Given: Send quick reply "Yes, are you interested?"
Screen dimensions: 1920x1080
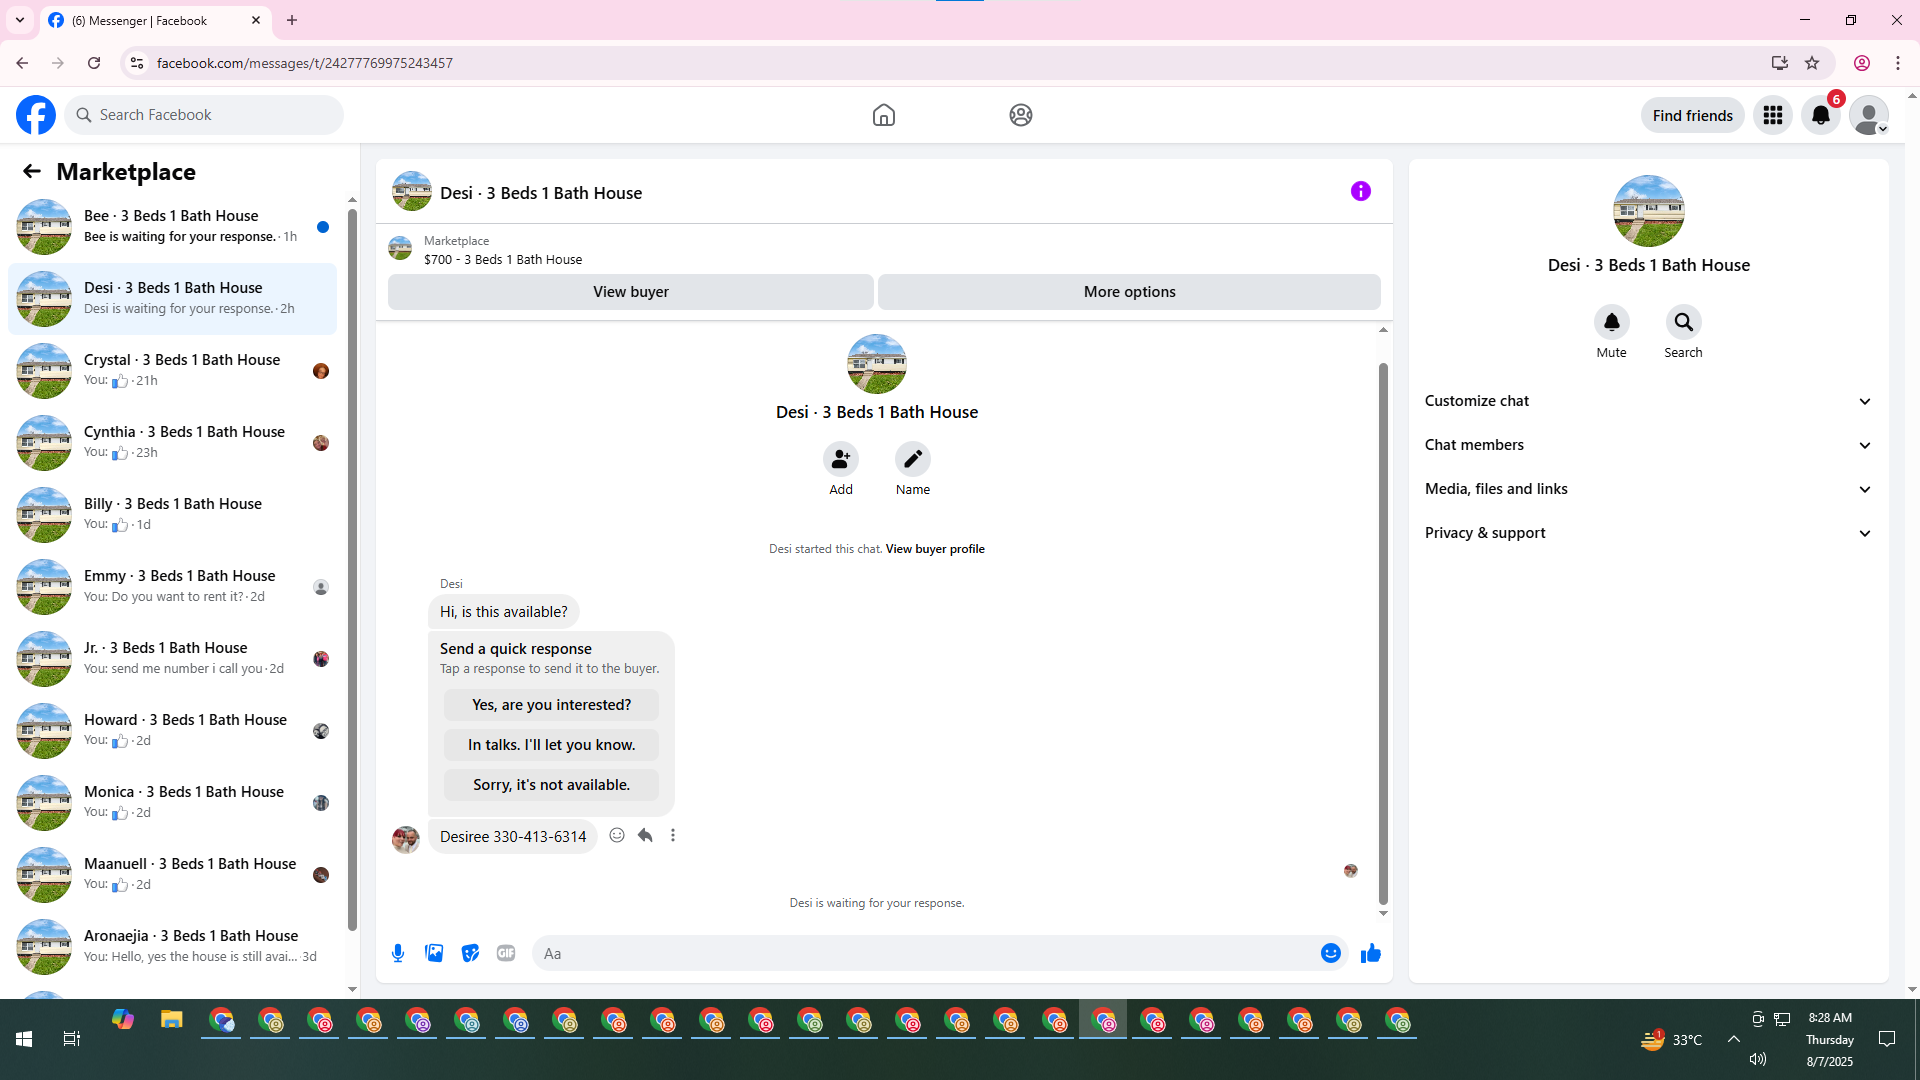Looking at the screenshot, I should [x=551, y=705].
